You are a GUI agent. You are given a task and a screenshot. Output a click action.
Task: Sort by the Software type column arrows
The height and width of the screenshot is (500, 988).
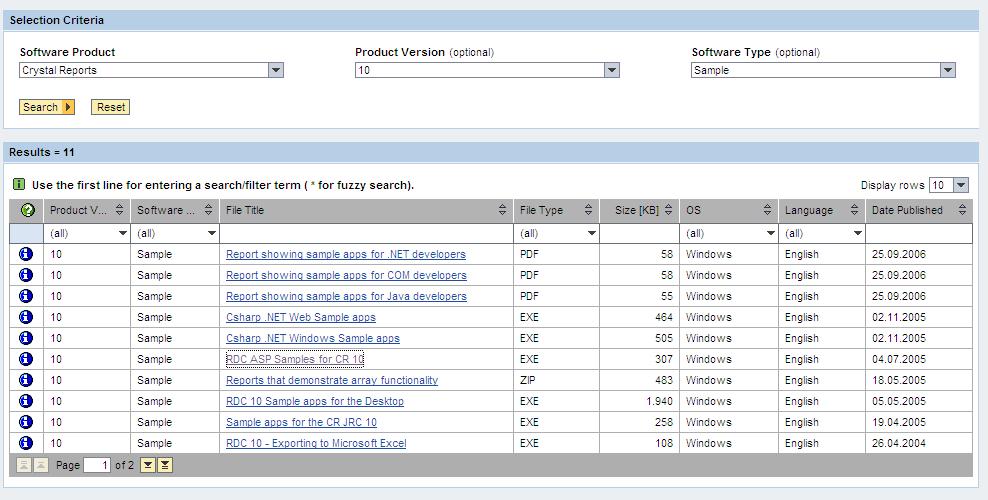coord(209,210)
